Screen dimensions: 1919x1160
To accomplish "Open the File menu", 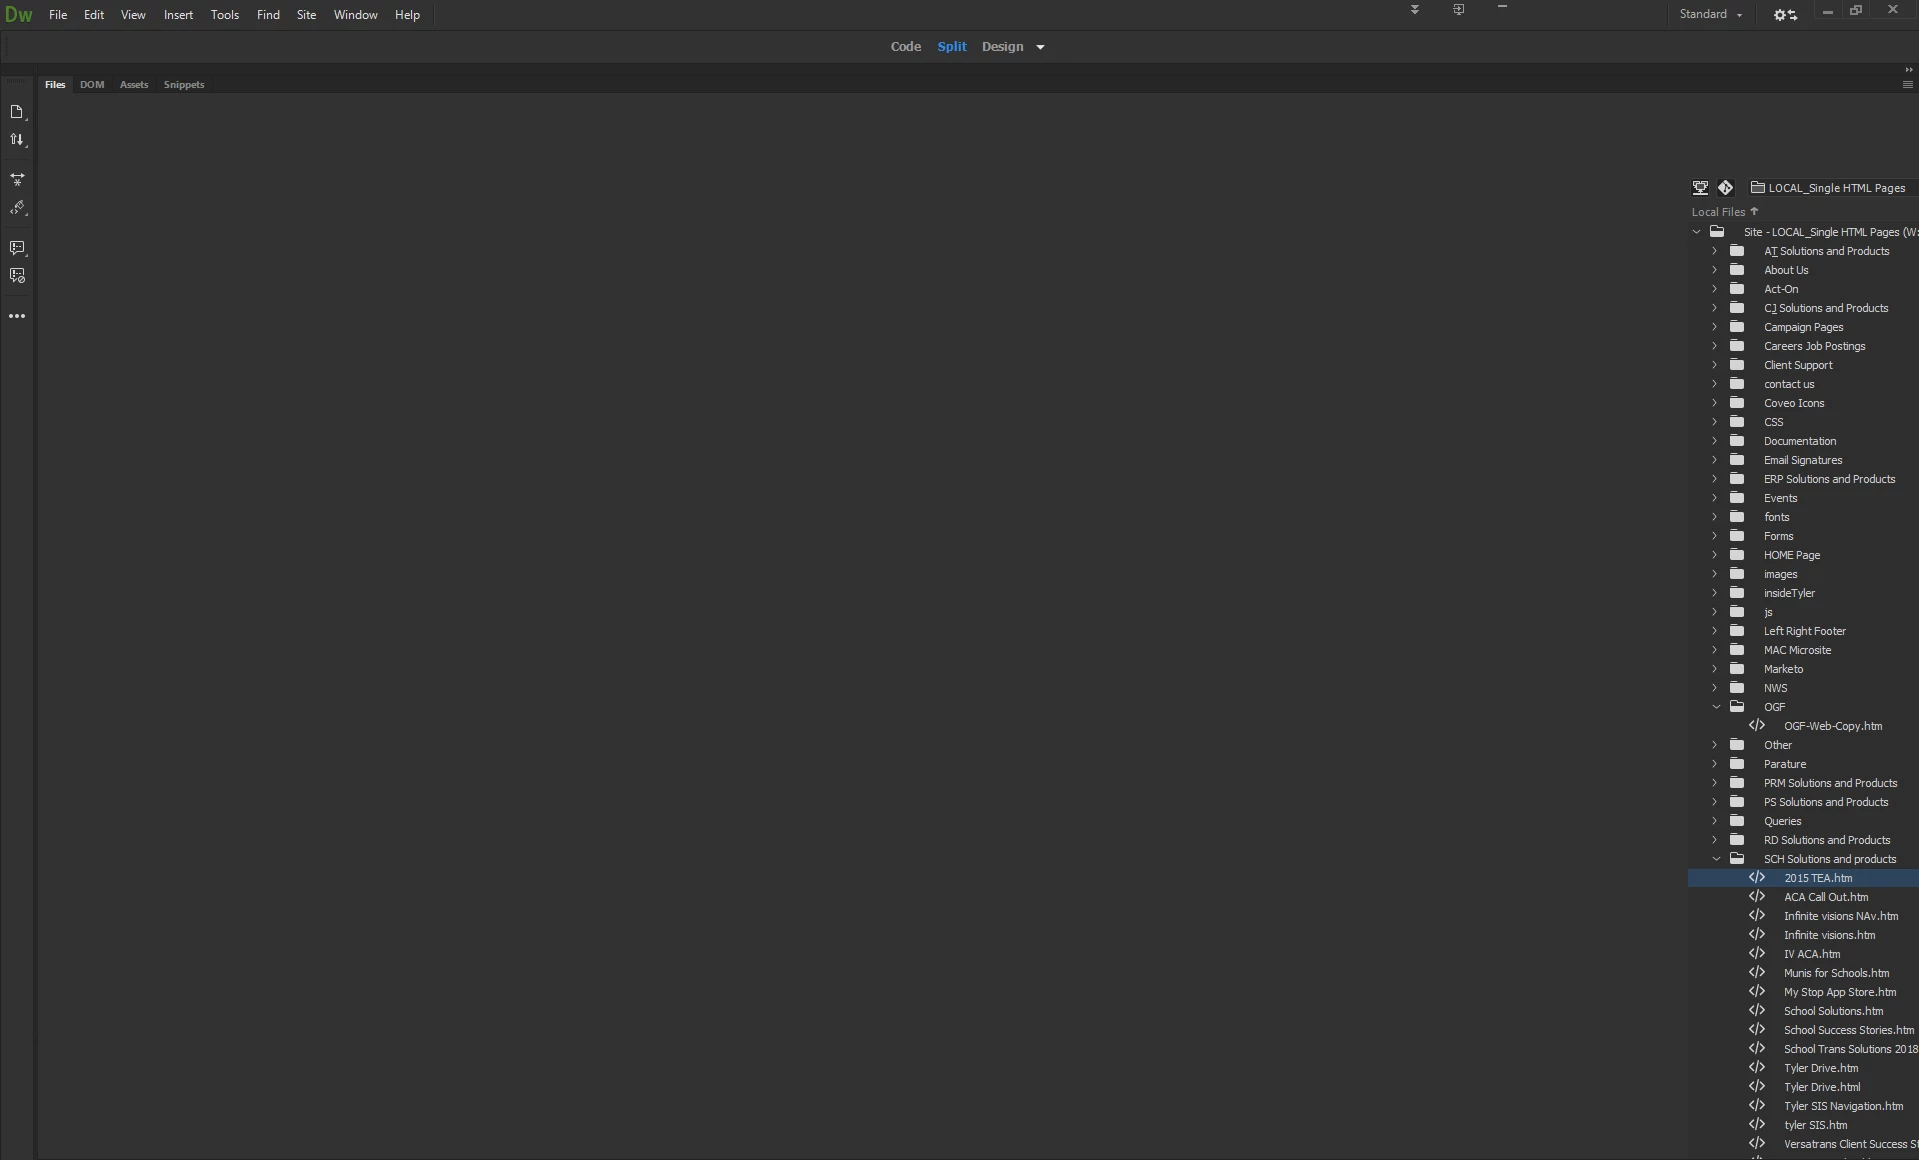I will [x=58, y=15].
